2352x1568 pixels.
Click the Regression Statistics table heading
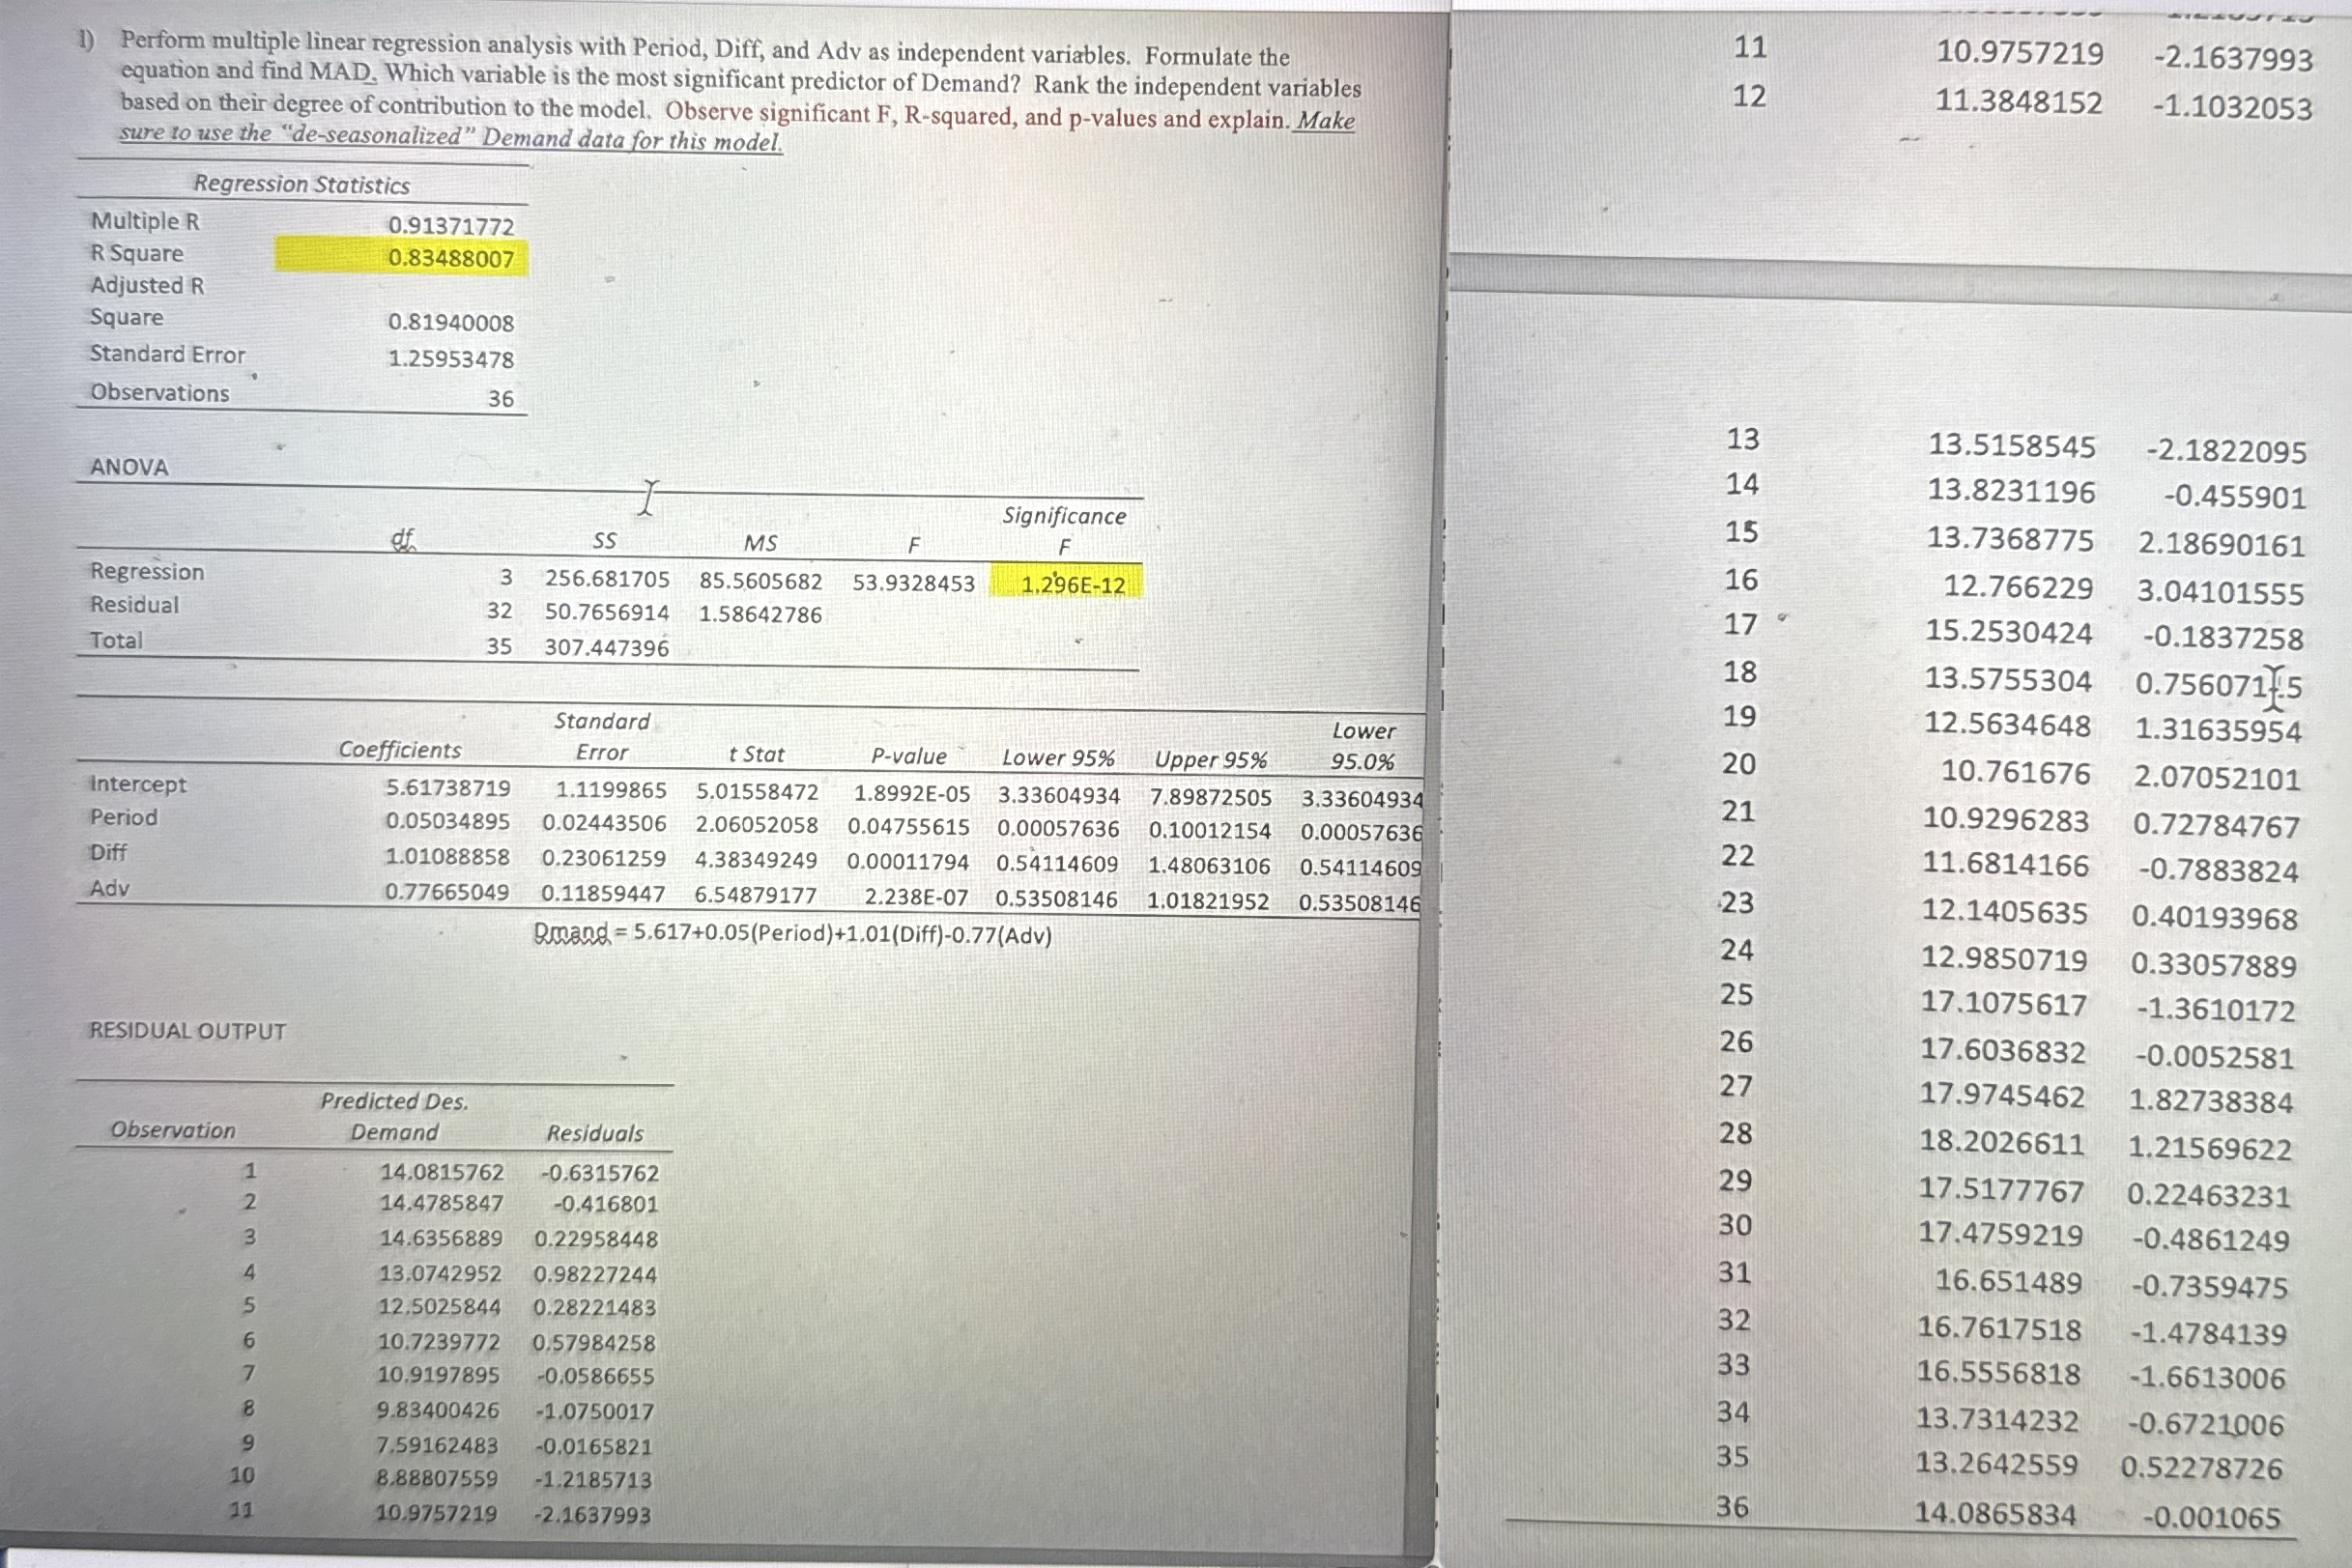click(301, 184)
